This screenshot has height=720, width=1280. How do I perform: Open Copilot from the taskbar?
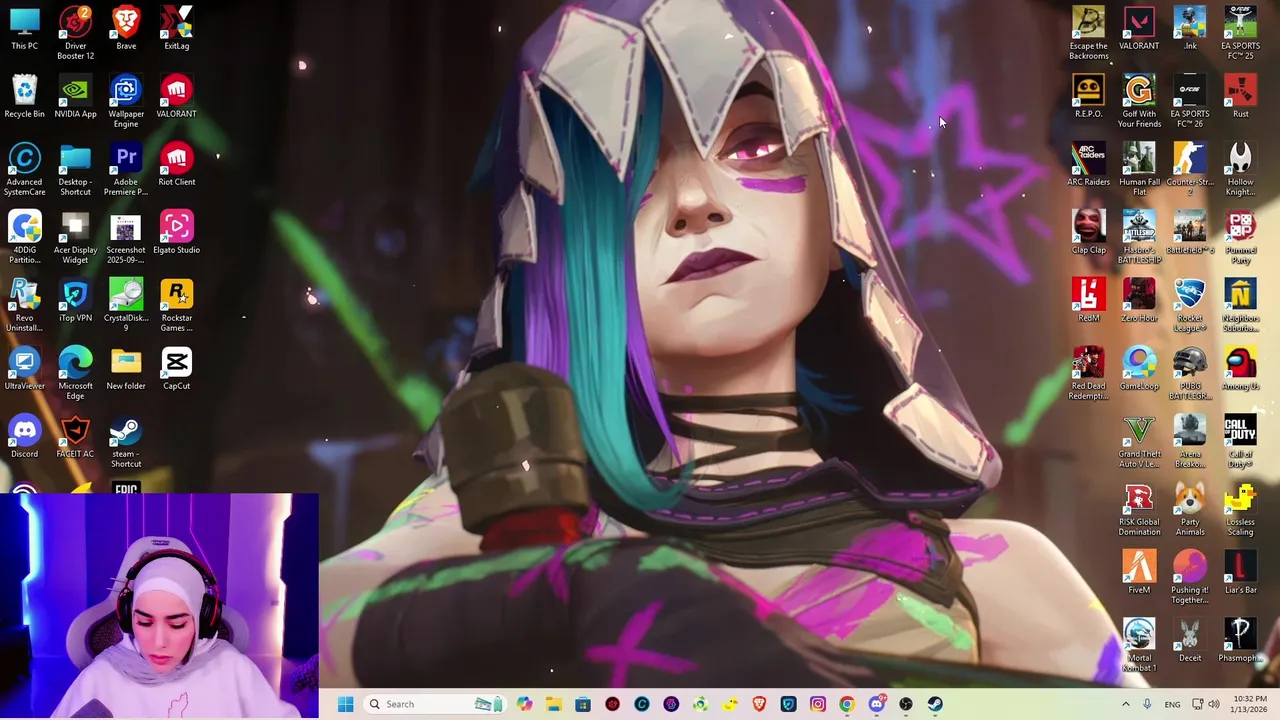(525, 704)
